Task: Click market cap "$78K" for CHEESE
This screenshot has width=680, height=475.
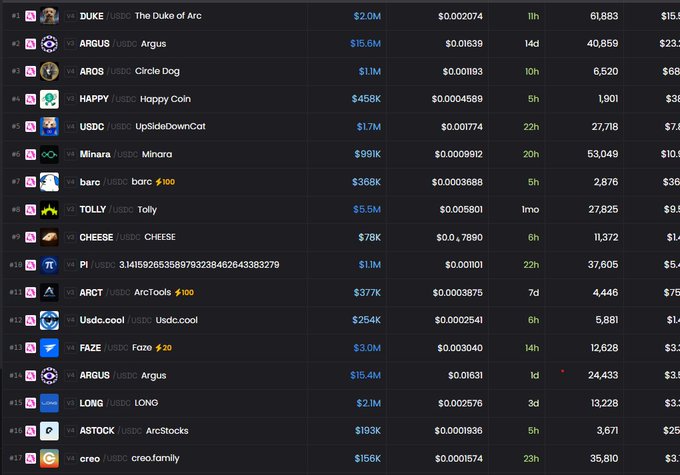Action: click(x=369, y=238)
